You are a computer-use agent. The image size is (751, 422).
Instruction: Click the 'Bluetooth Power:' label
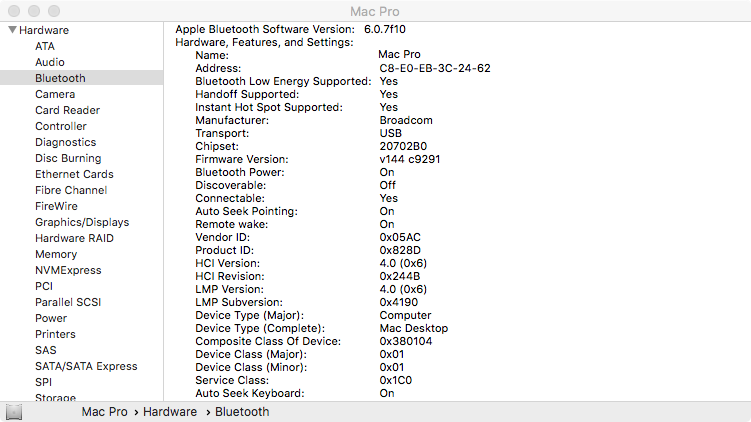[x=240, y=172]
